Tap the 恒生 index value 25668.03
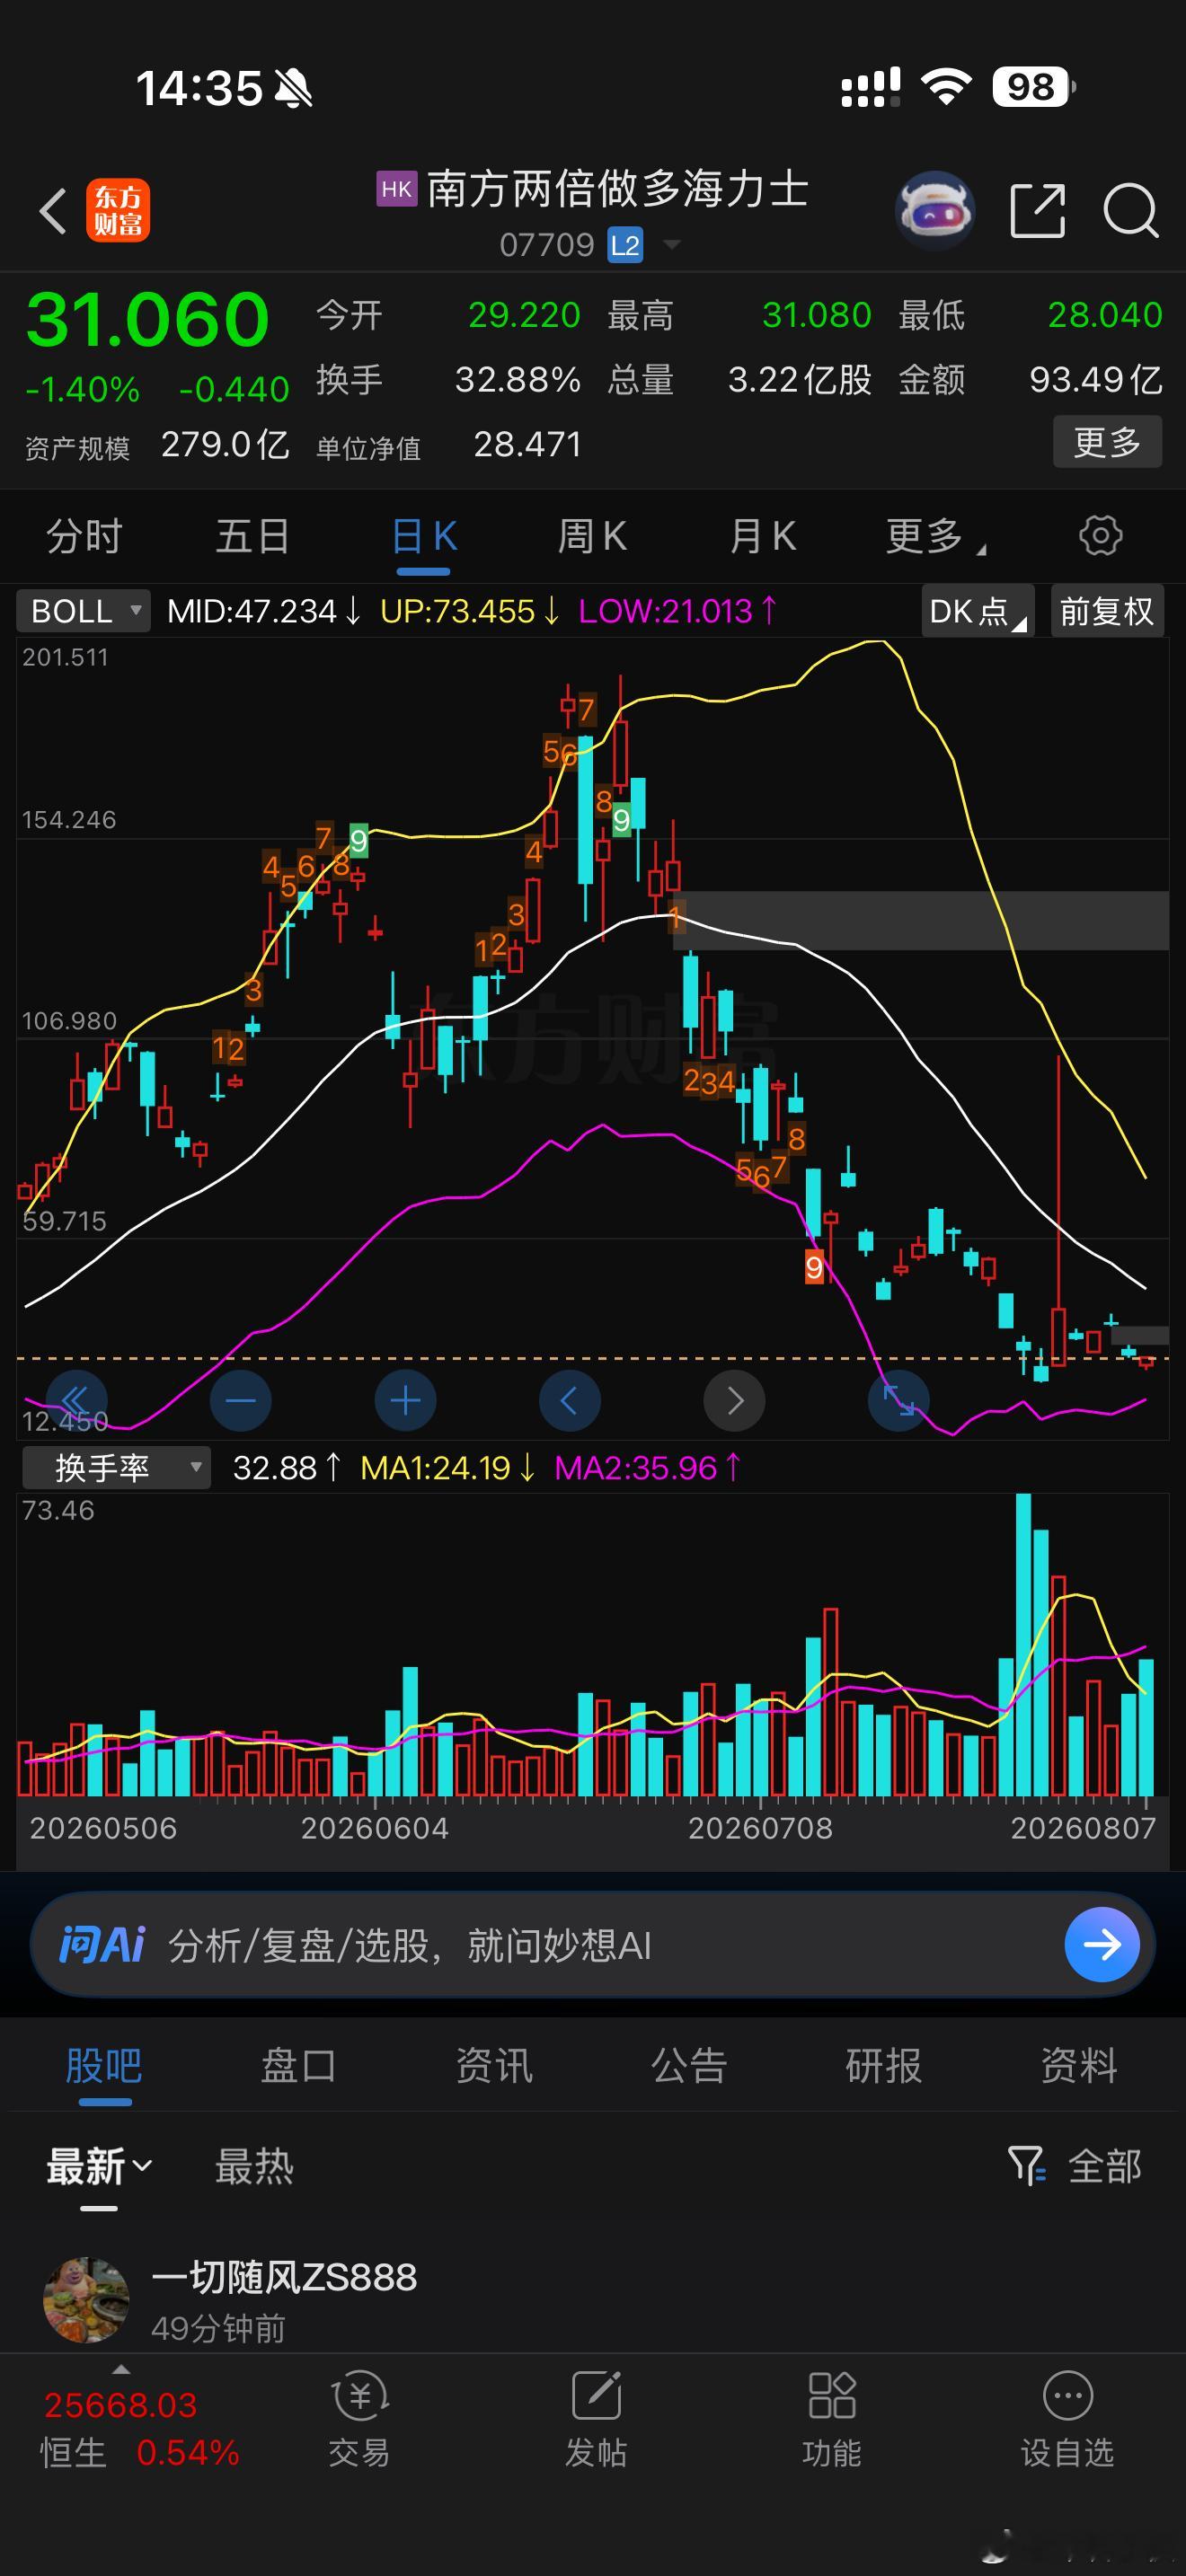 (x=121, y=2404)
